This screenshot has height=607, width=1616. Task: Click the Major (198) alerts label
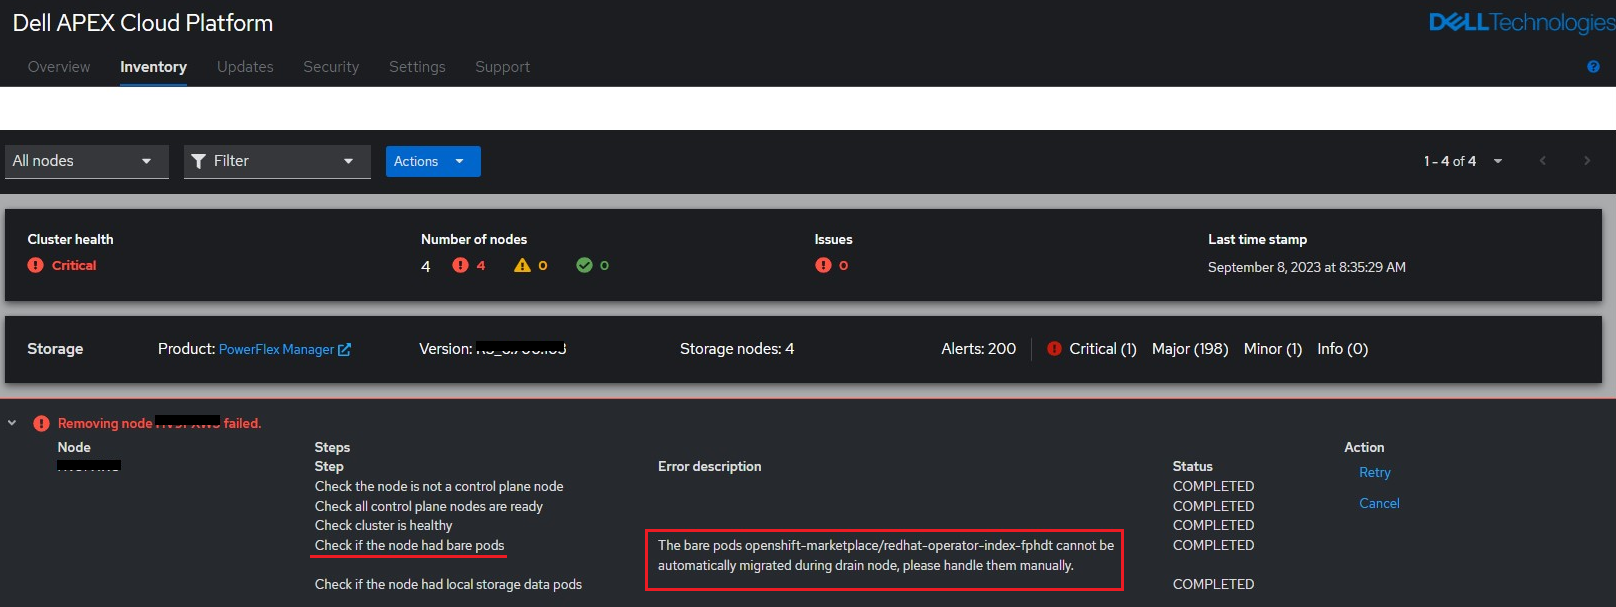pyautogui.click(x=1190, y=349)
